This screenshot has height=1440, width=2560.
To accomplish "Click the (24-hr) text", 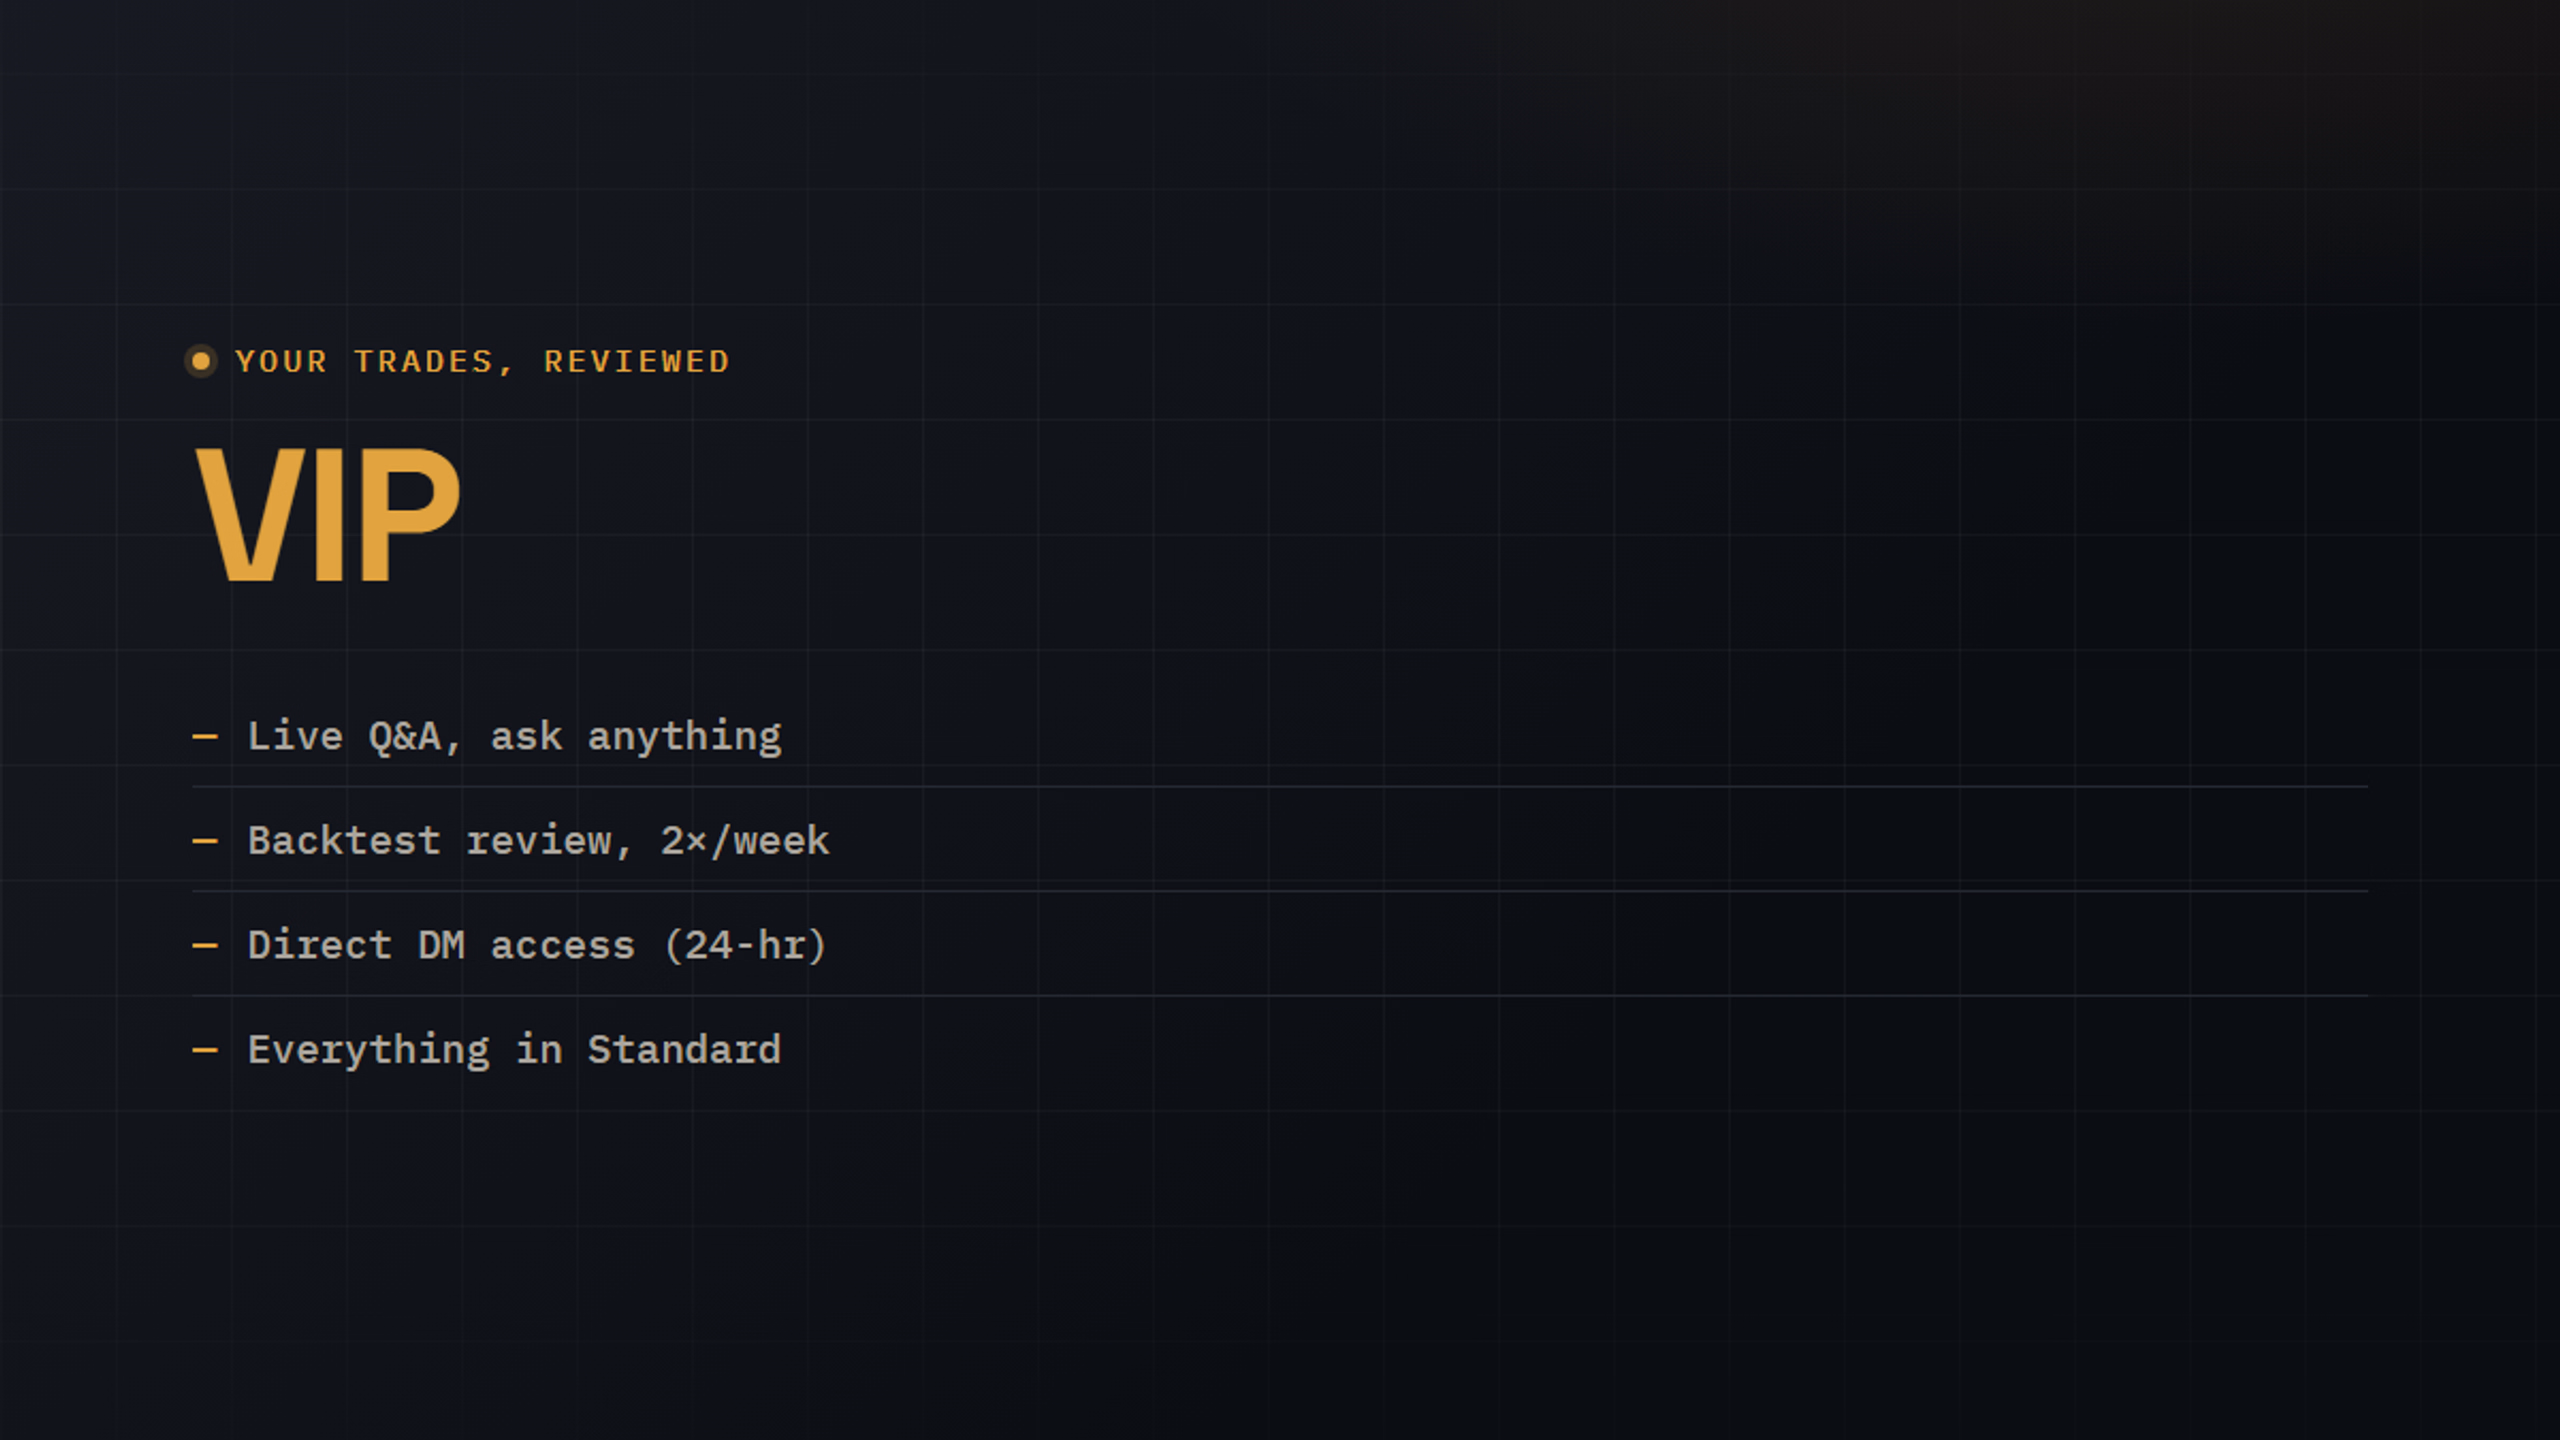I will (x=746, y=945).
